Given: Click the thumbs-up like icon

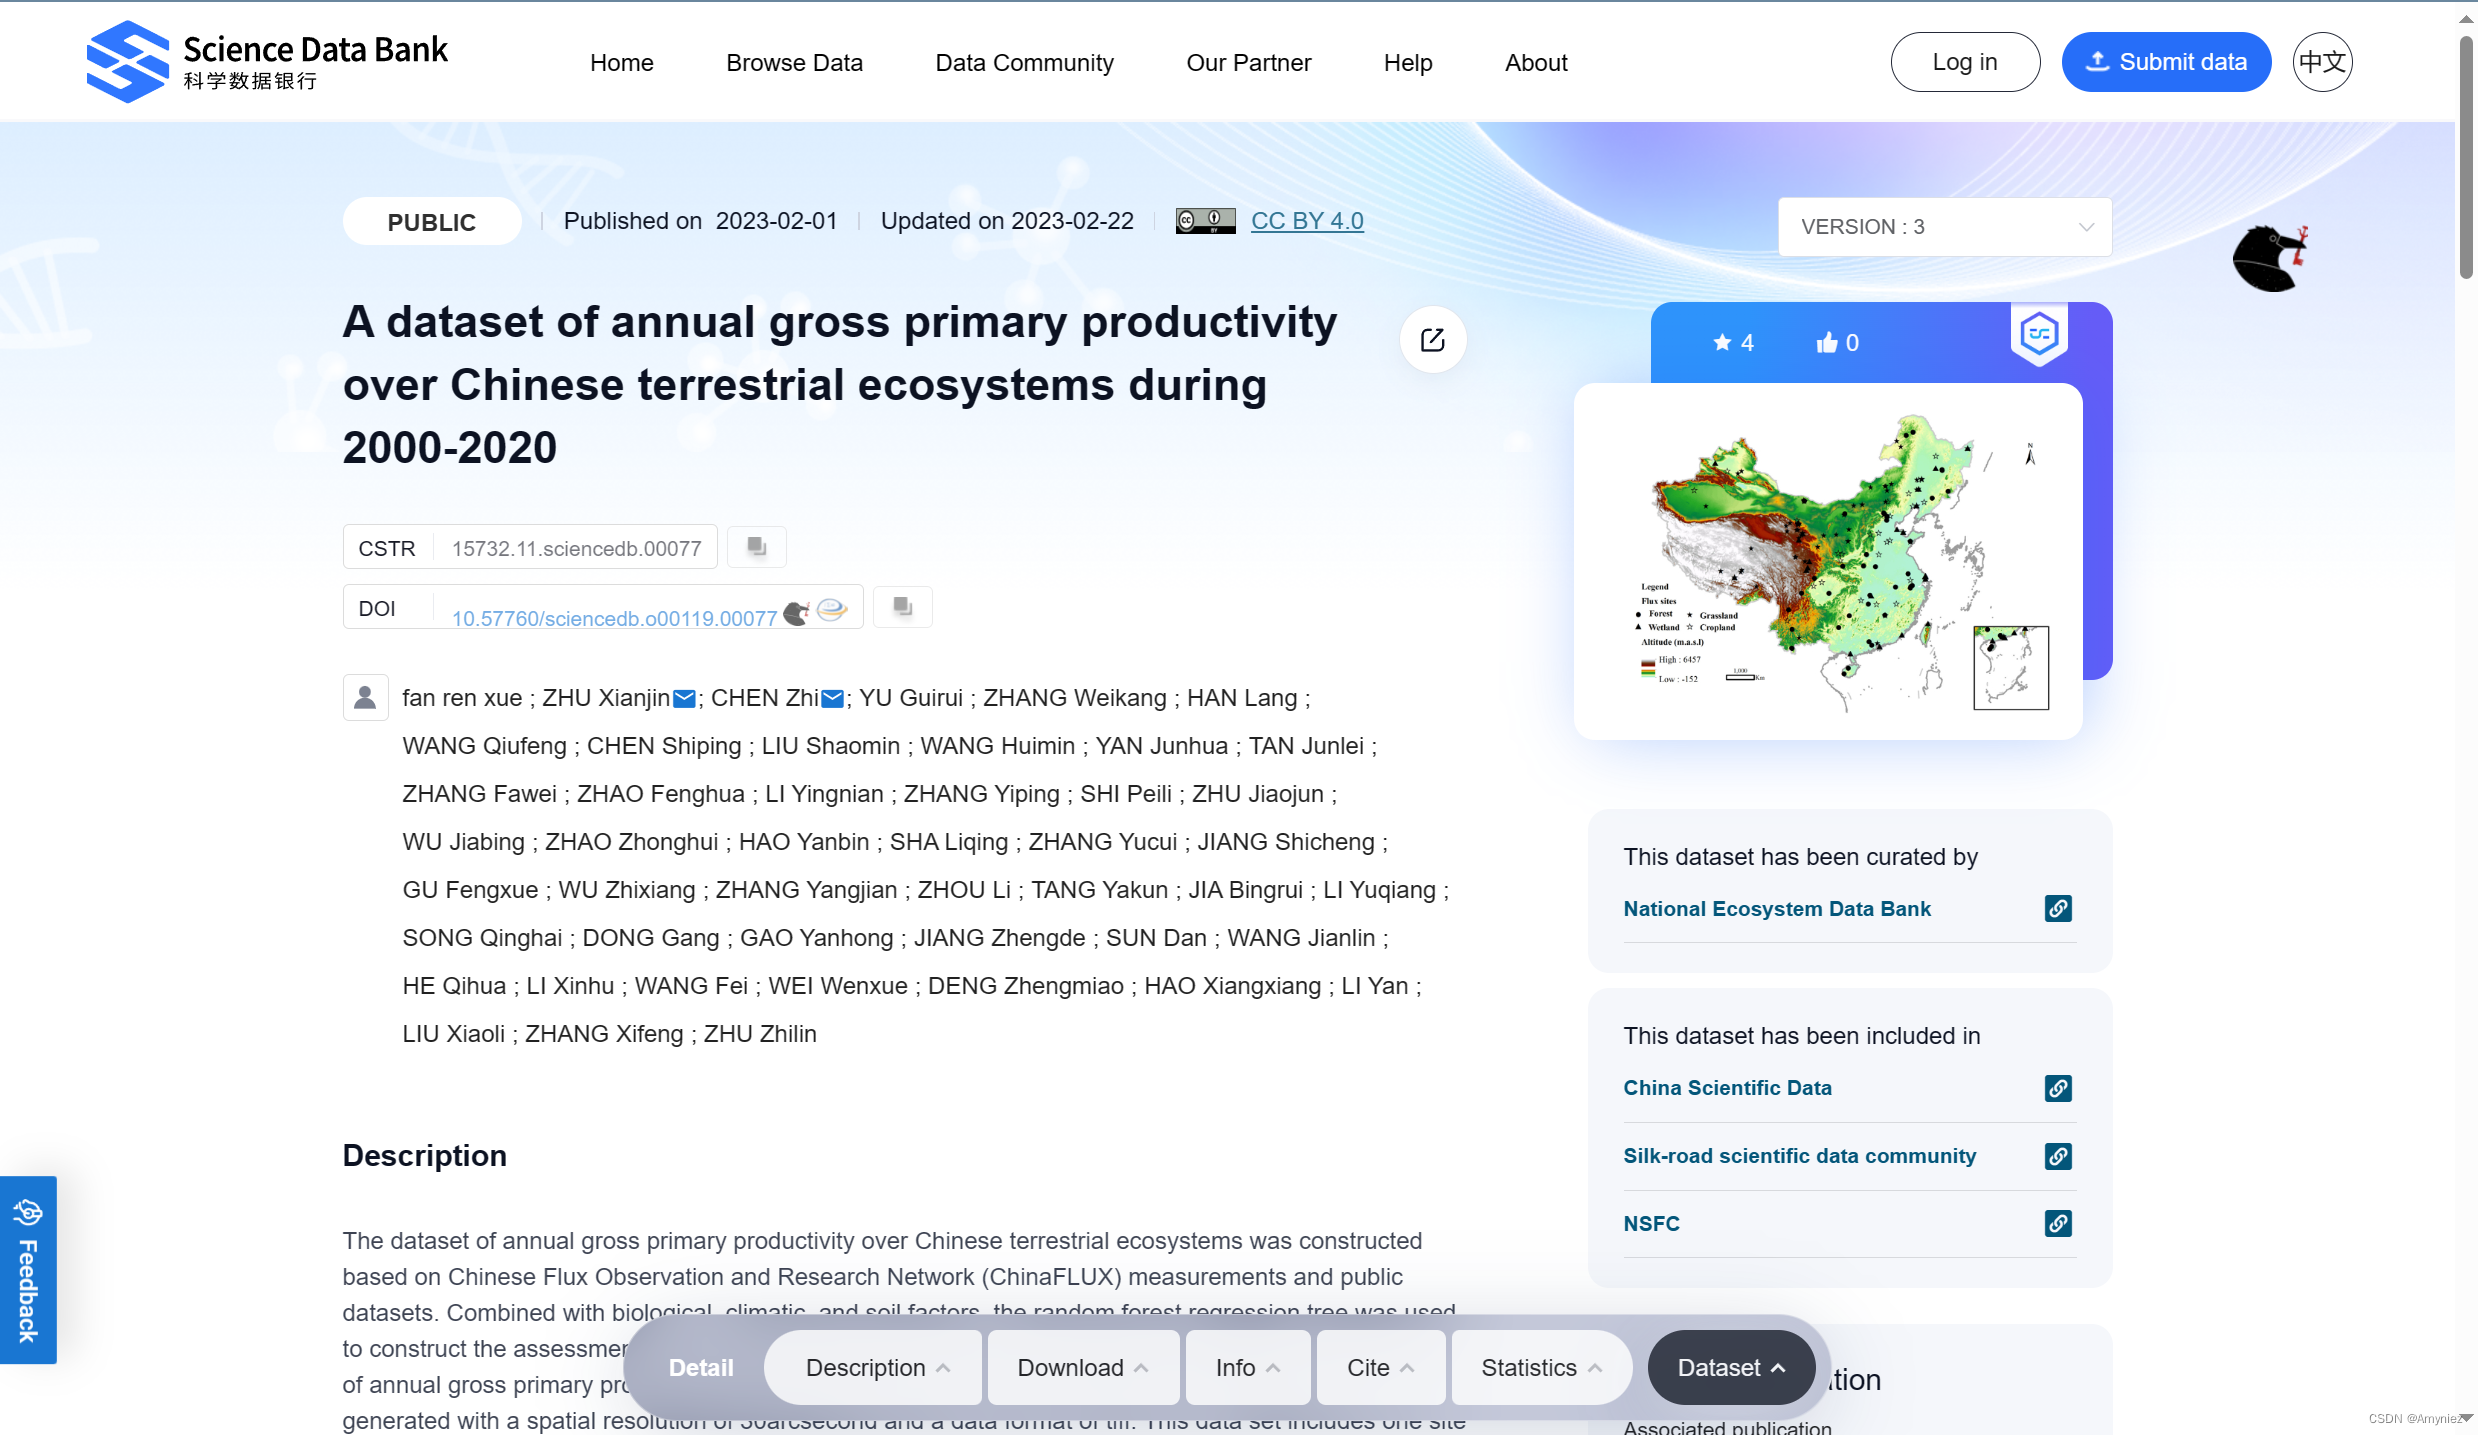Looking at the screenshot, I should 1827,343.
